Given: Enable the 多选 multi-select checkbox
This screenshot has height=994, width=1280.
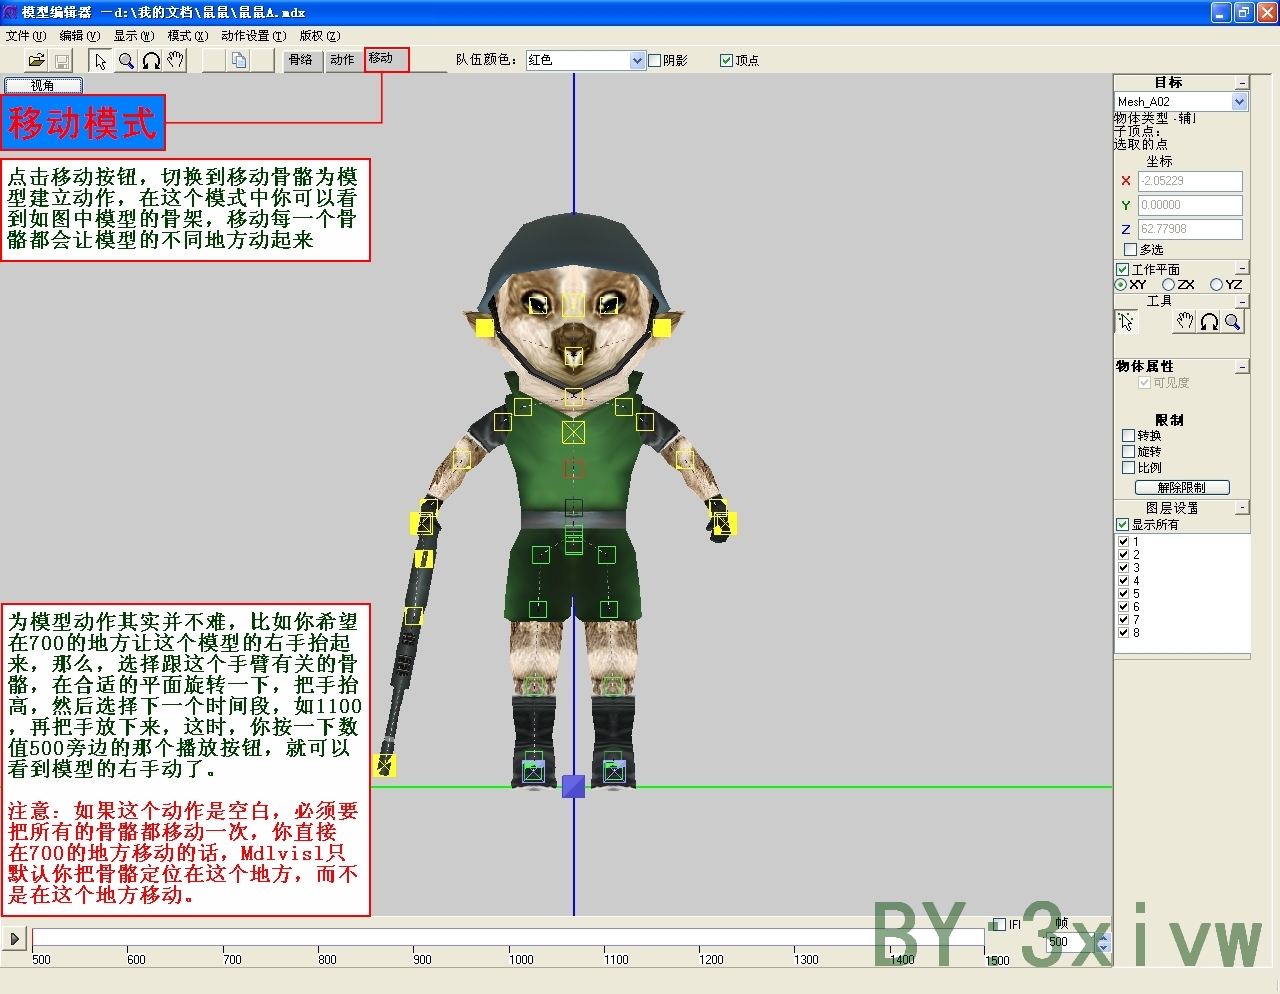Looking at the screenshot, I should pos(1131,250).
